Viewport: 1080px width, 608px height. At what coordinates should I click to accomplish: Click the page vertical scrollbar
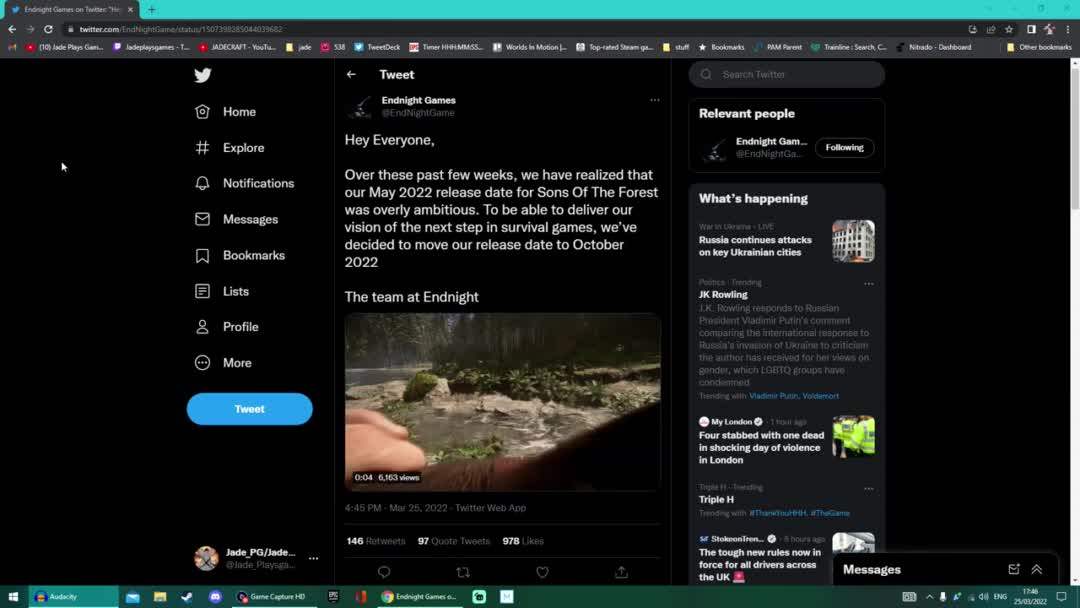pyautogui.click(x=1074, y=138)
